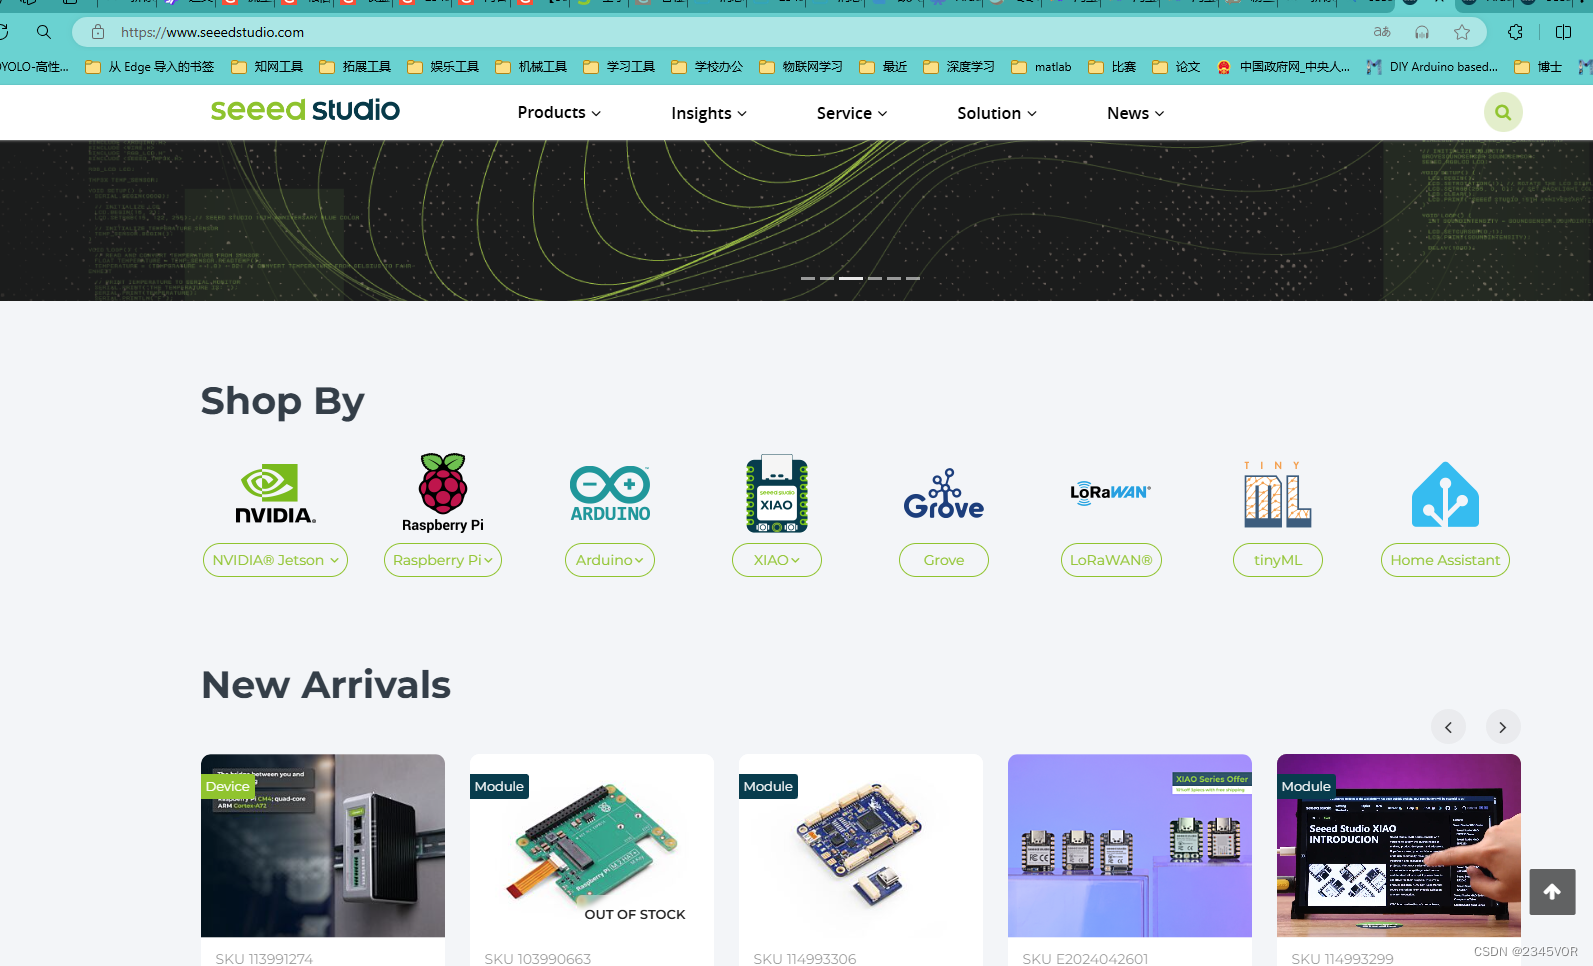Screen dimensions: 1593x966
Task: Open the 知网工具 bookmark folder
Action: tap(267, 67)
